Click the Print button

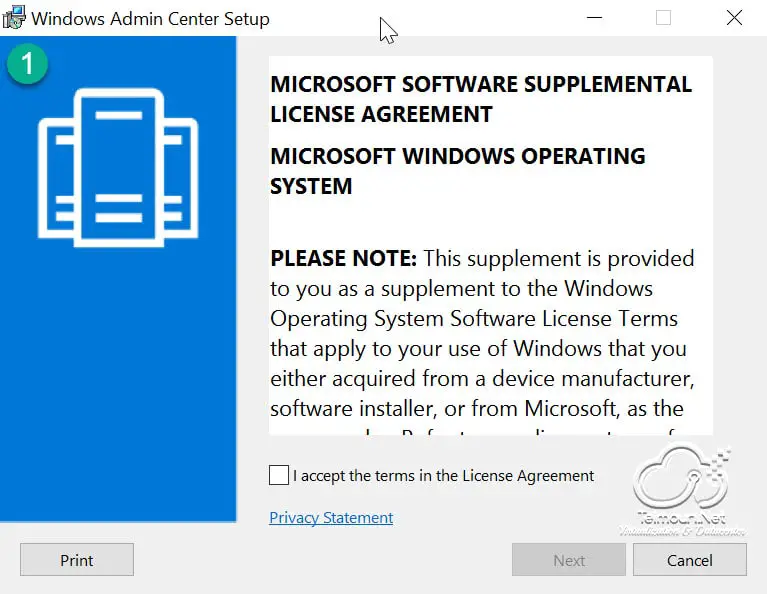click(x=77, y=560)
